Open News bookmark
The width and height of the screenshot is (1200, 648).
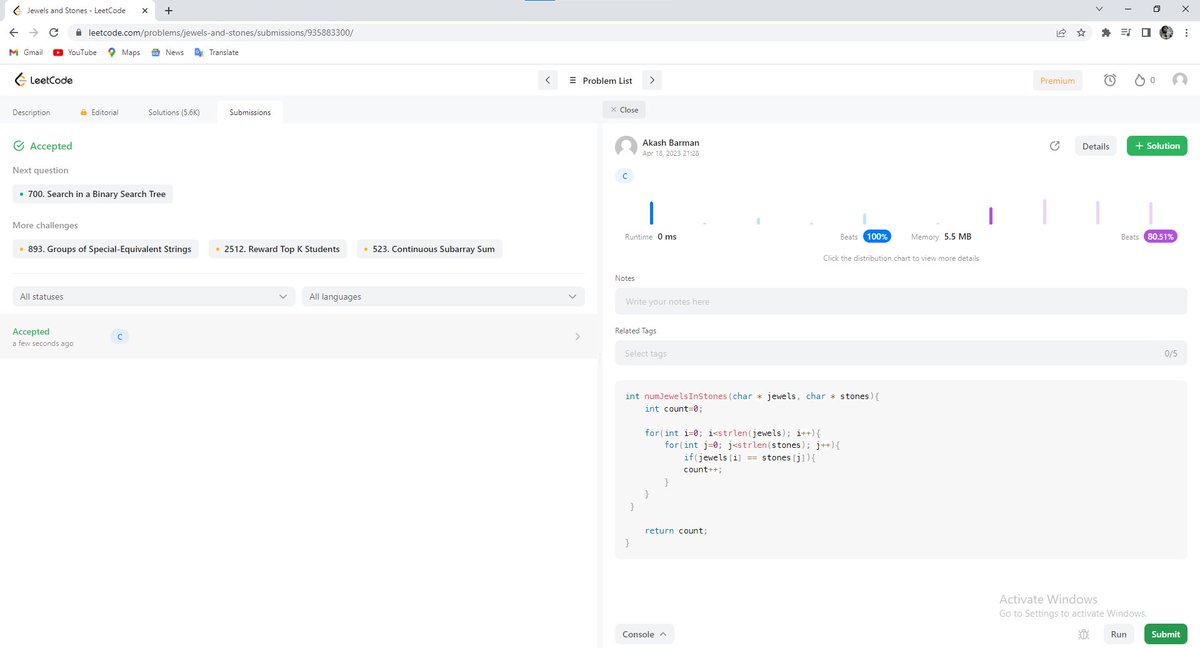click(x=167, y=52)
